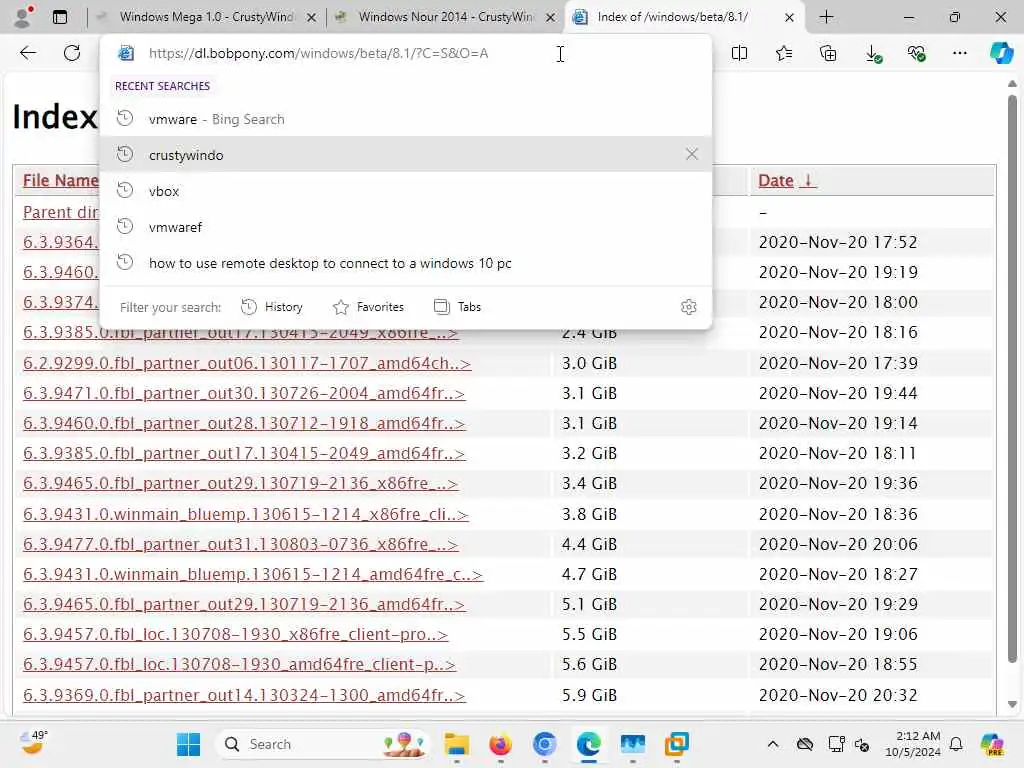The height and width of the screenshot is (768, 1024).
Task: Download 6.3.9385.0 fbl_partner_out17 amd64 file
Action: [244, 453]
